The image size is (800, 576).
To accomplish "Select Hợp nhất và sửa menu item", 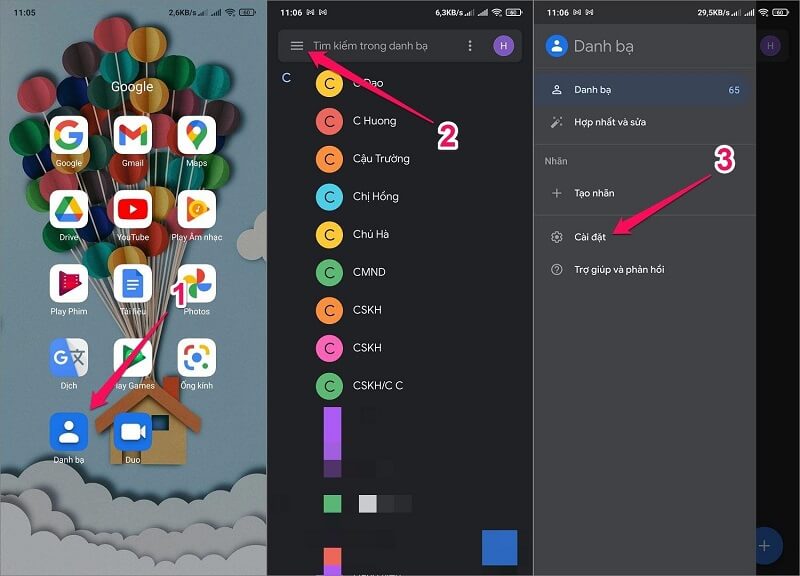I will pyautogui.click(x=609, y=122).
